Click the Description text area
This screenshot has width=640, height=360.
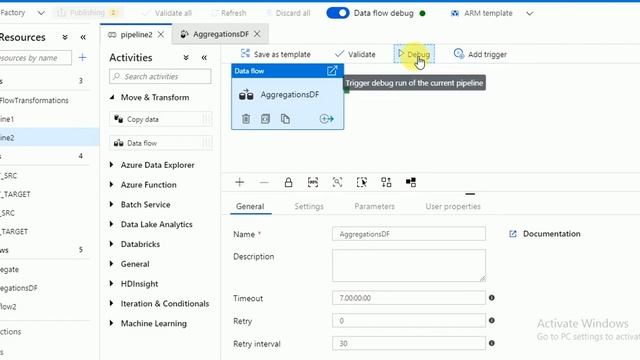(x=409, y=266)
